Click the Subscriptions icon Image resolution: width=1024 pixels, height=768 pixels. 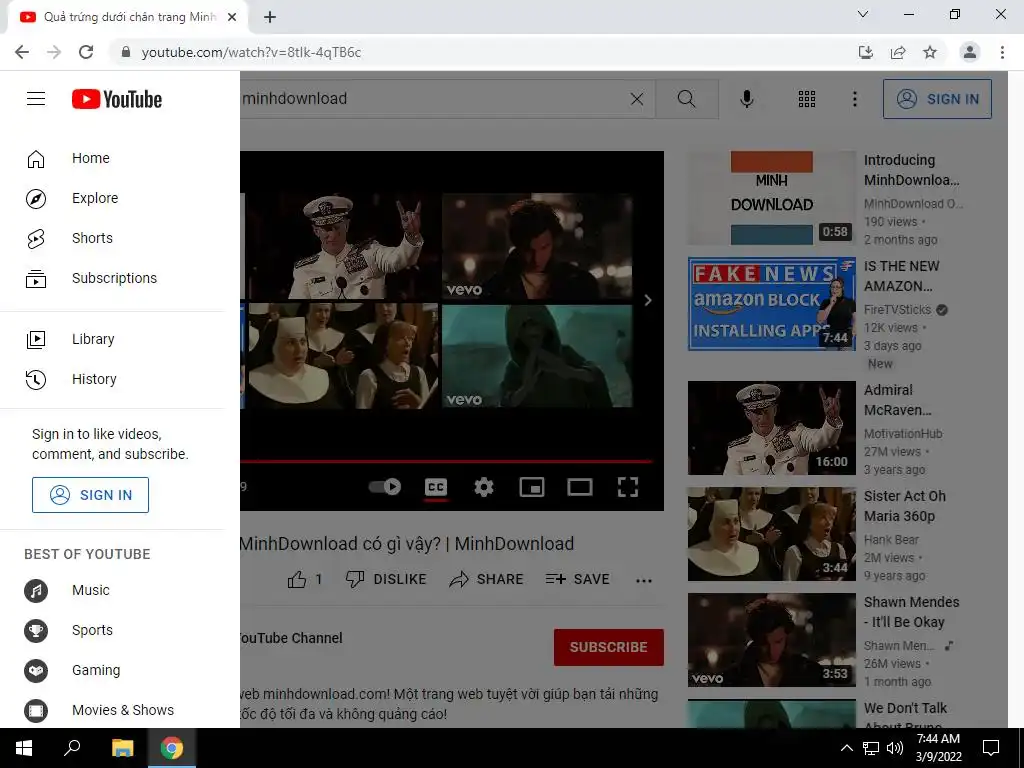tap(36, 279)
